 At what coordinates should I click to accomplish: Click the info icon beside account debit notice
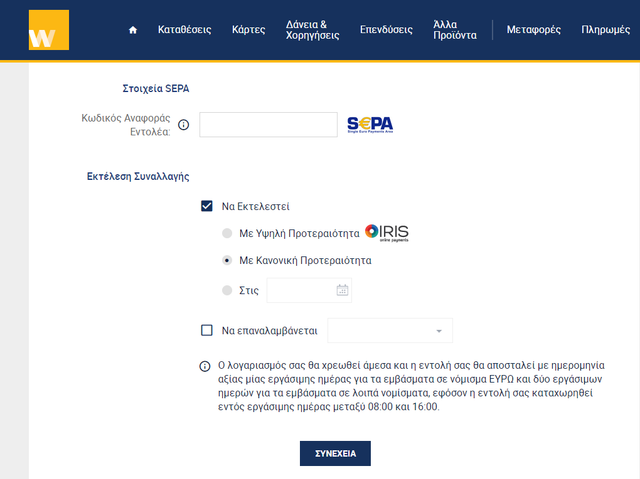204,366
